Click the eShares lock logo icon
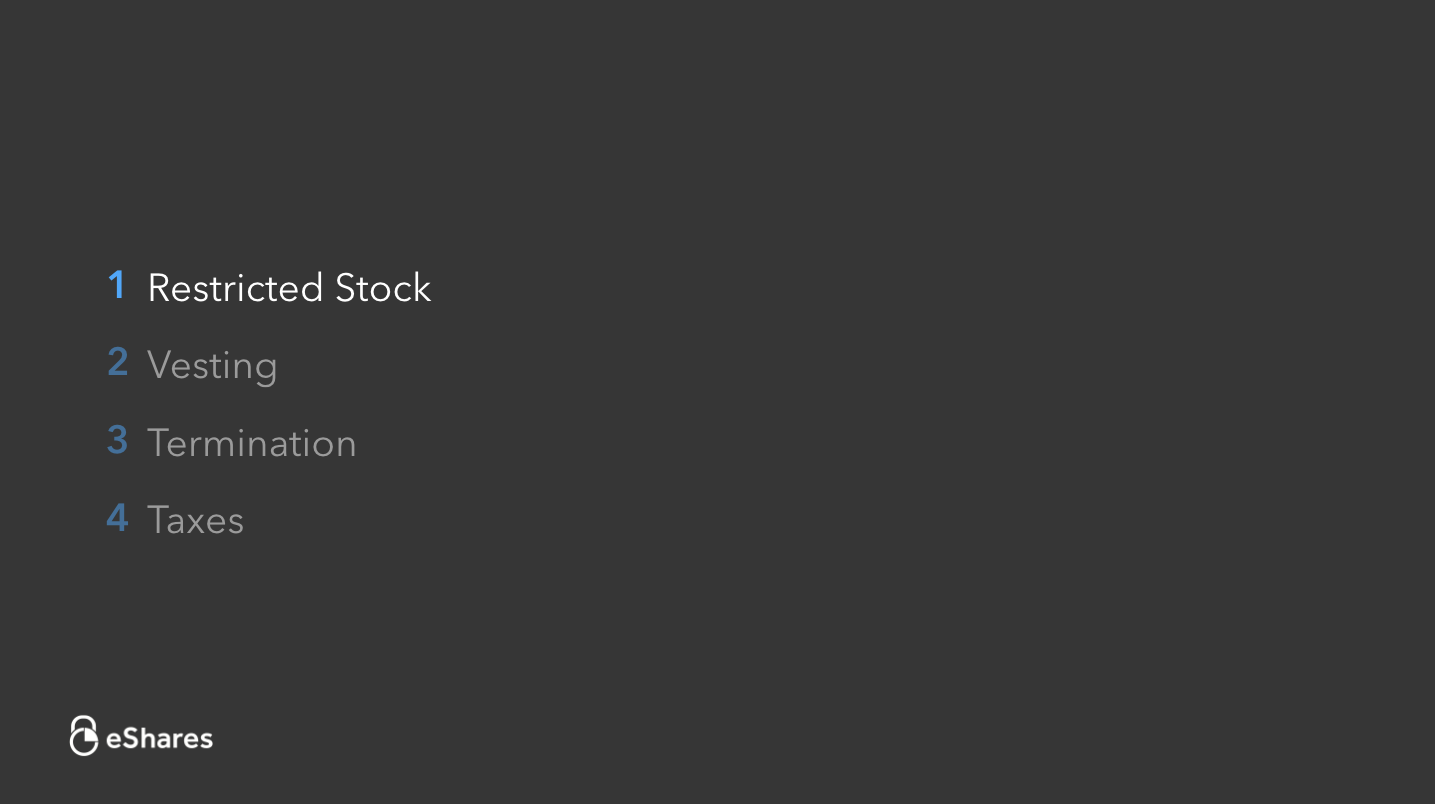The image size is (1435, 804). tap(83, 736)
